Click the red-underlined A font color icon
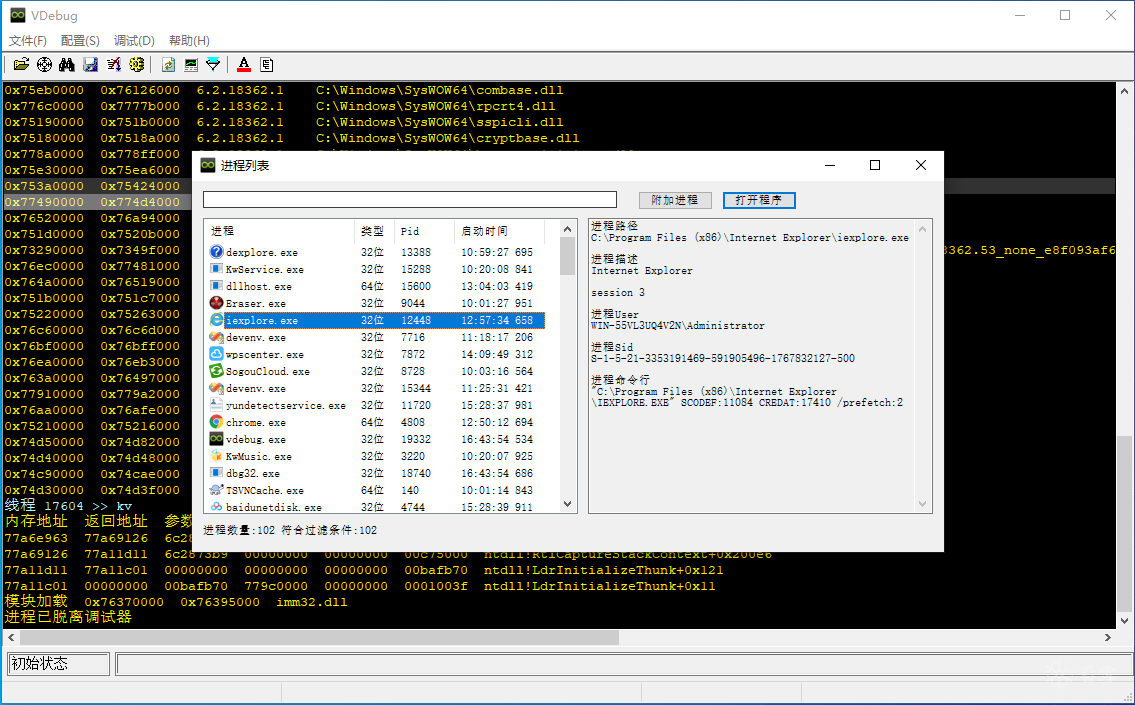The image size is (1135, 705). 244,64
